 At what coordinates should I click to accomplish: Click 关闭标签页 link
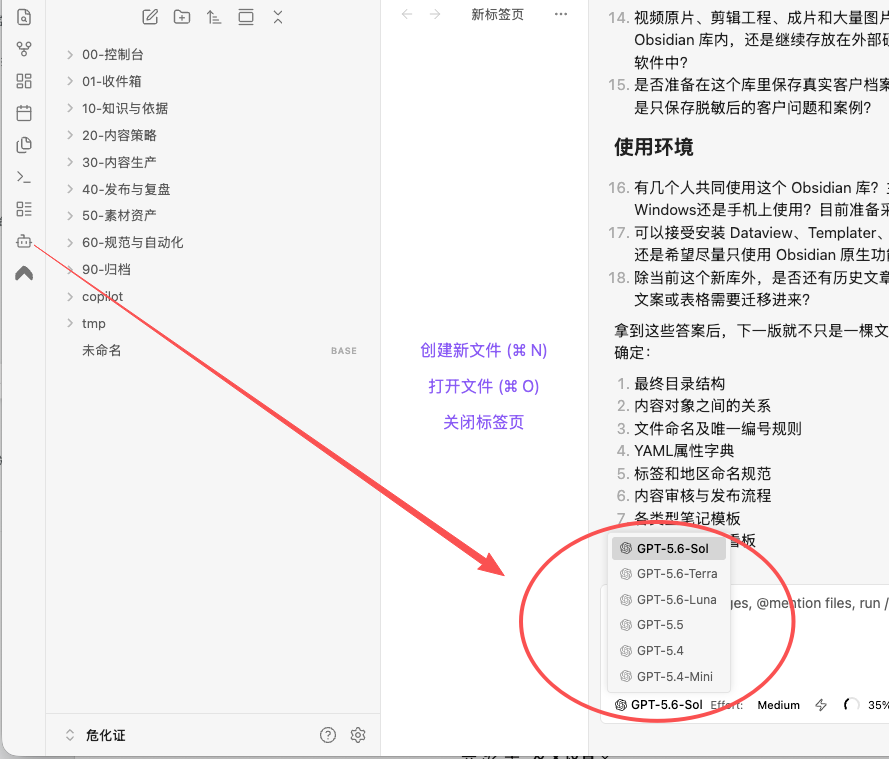pyautogui.click(x=483, y=422)
